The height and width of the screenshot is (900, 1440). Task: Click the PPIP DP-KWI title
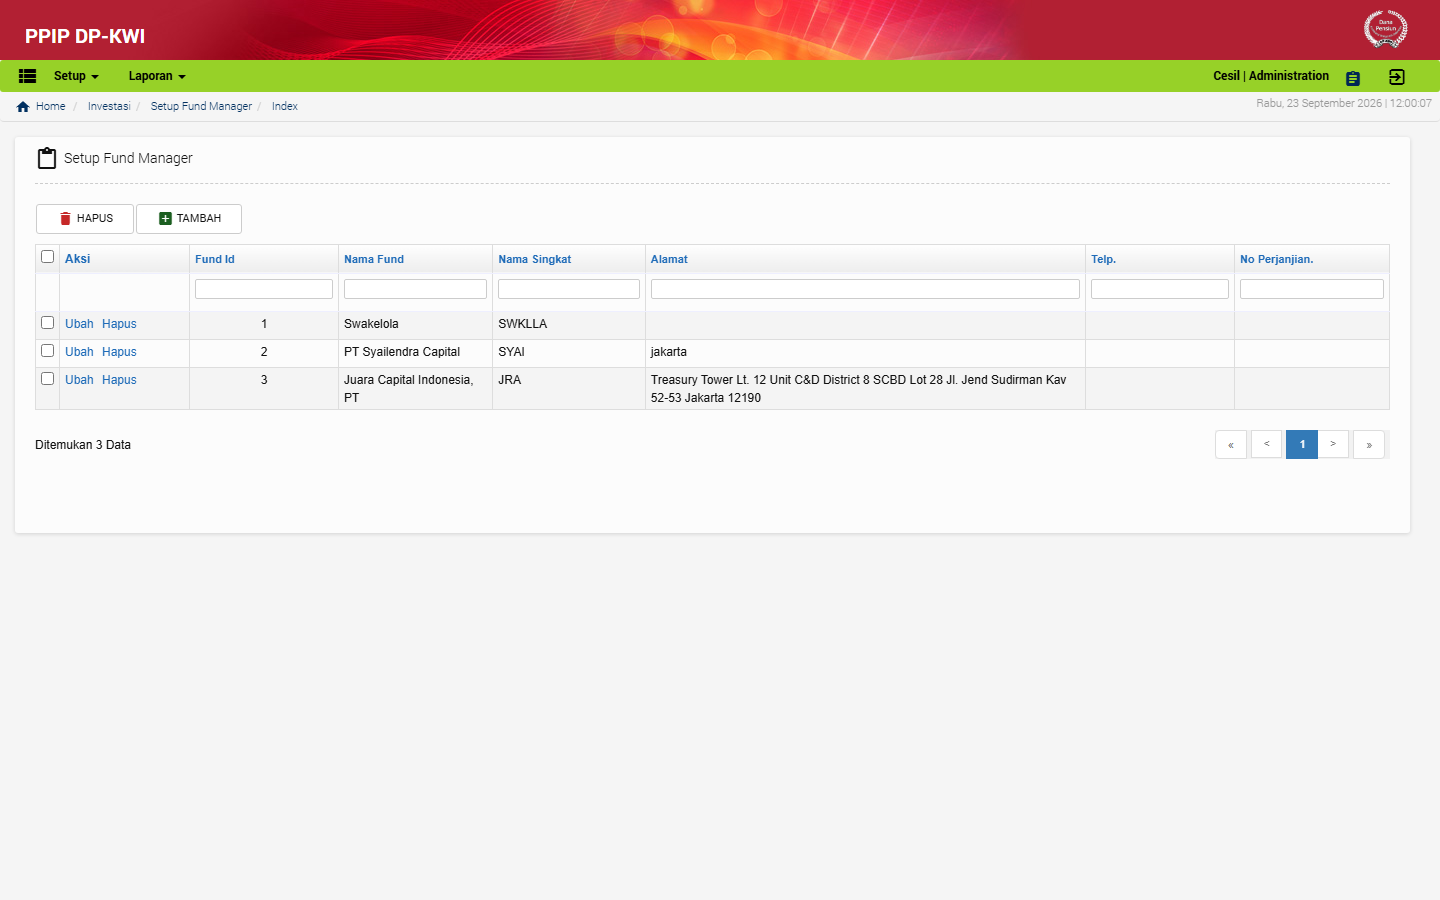pos(85,36)
